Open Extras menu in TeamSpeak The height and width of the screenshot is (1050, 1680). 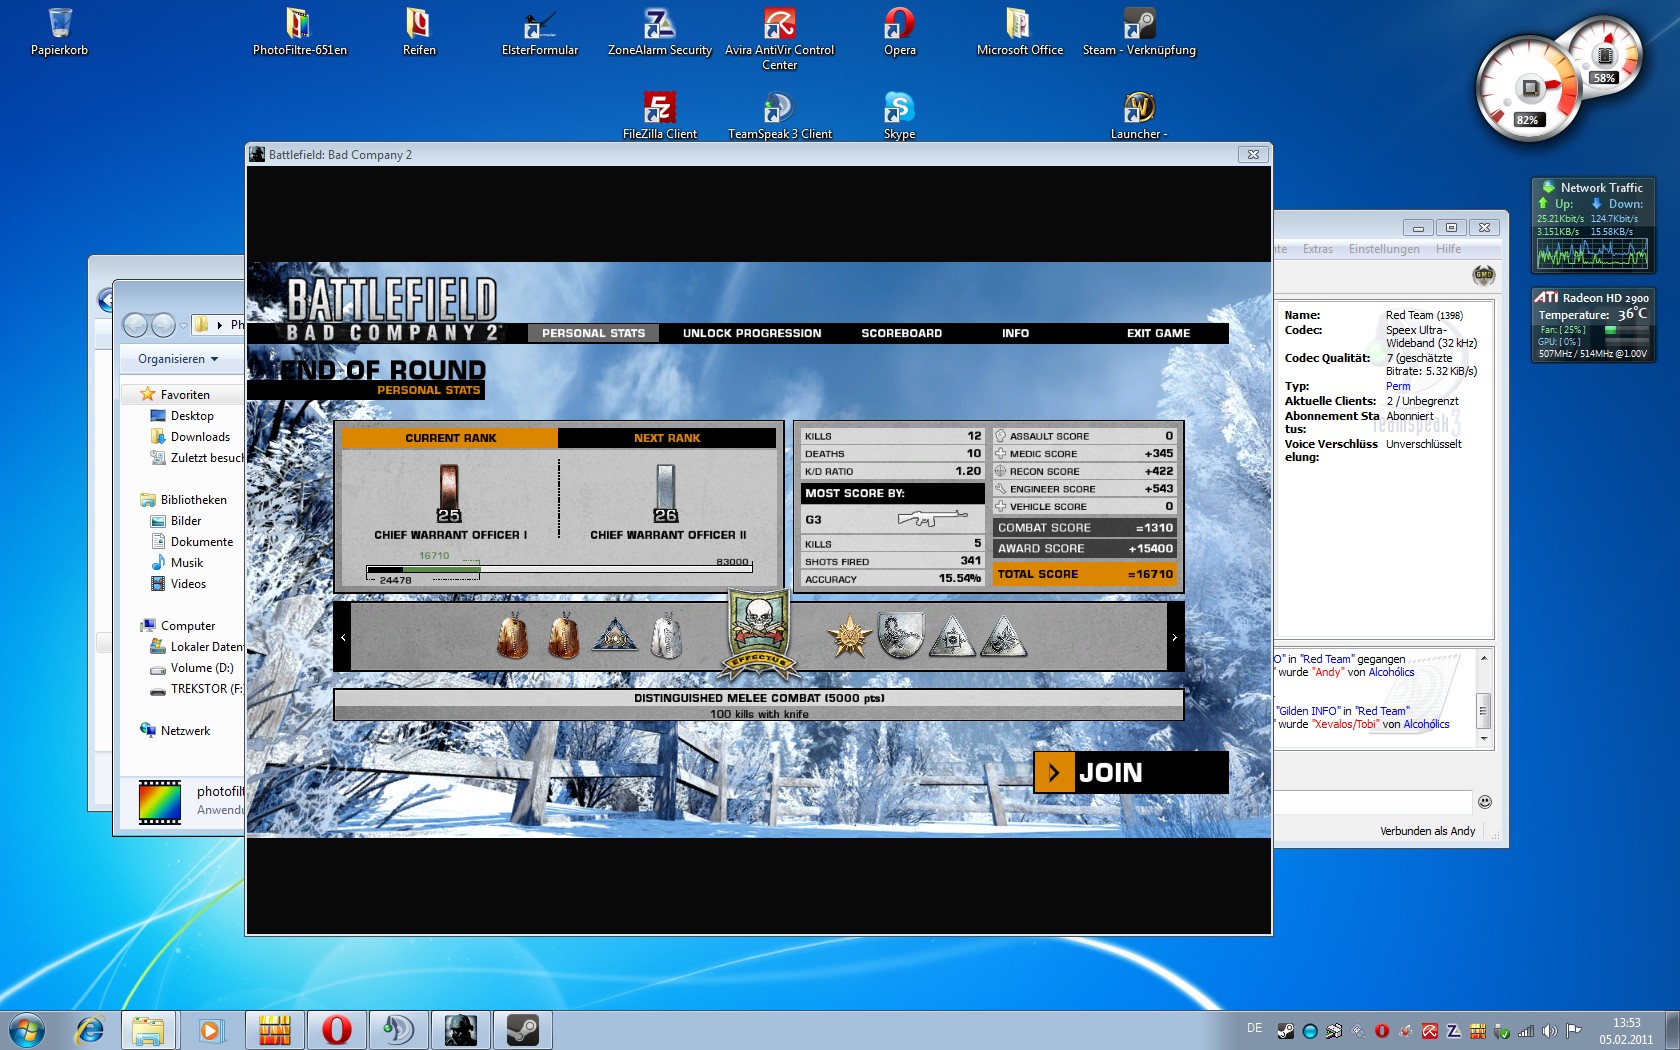[x=1317, y=249]
